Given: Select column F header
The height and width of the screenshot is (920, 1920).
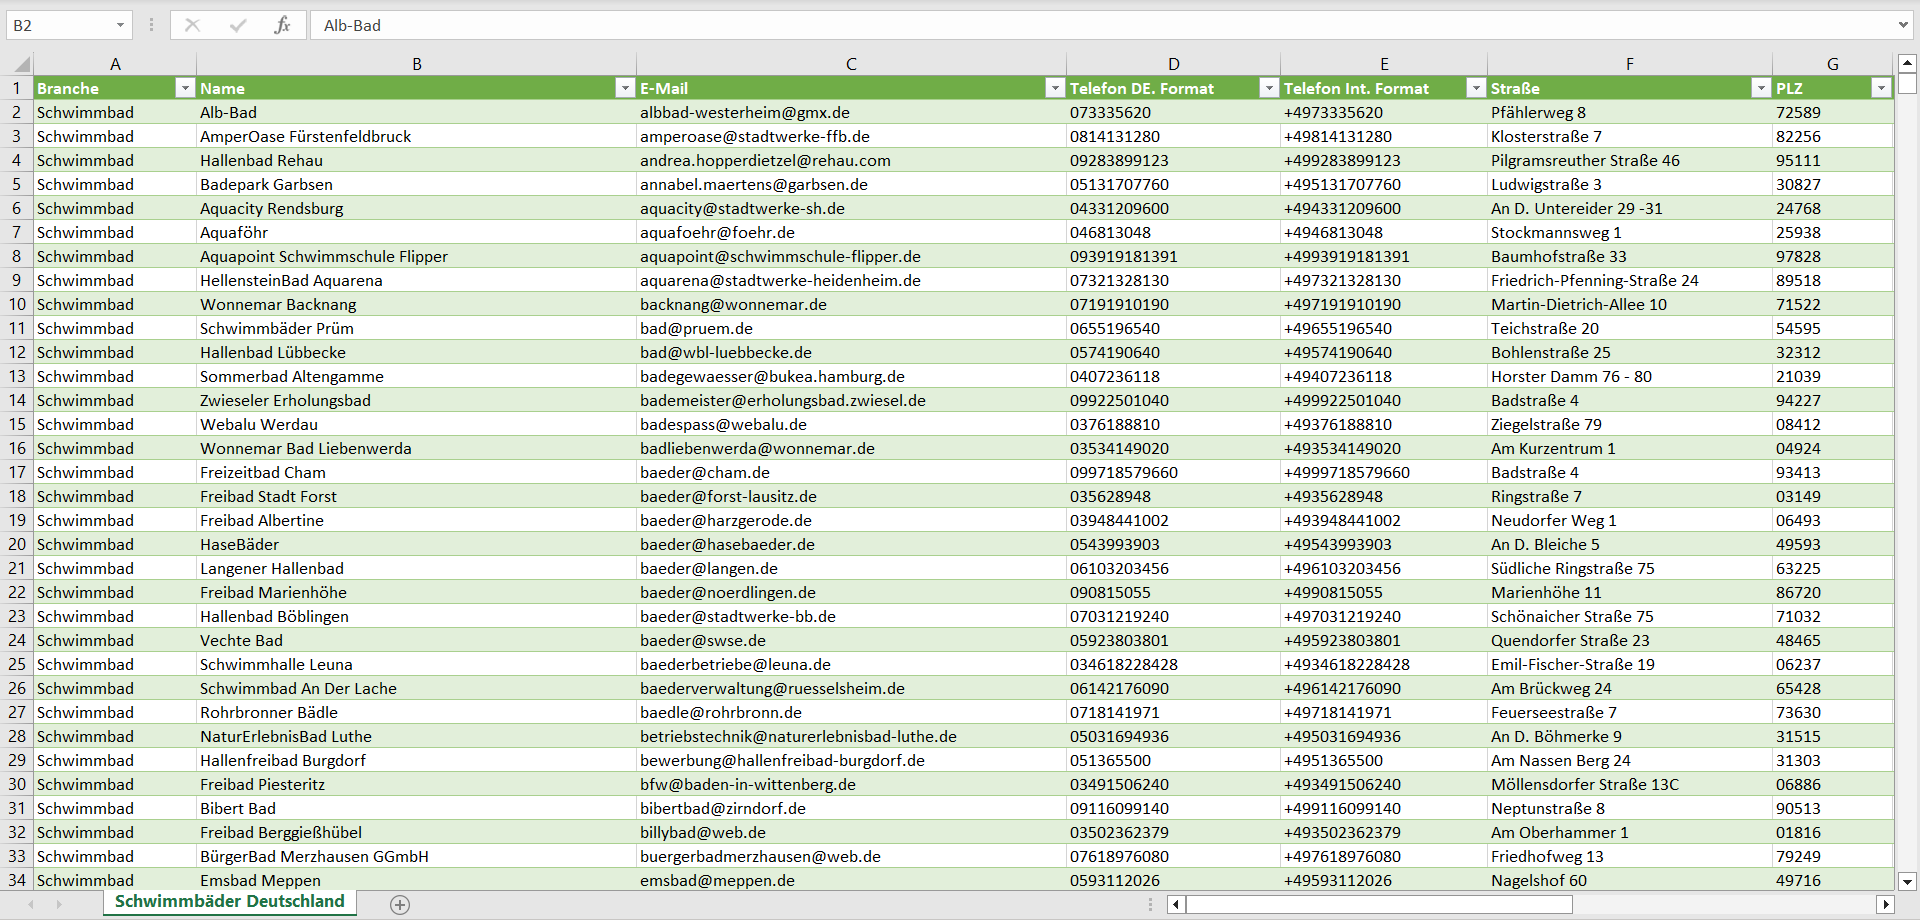Looking at the screenshot, I should point(1630,64).
